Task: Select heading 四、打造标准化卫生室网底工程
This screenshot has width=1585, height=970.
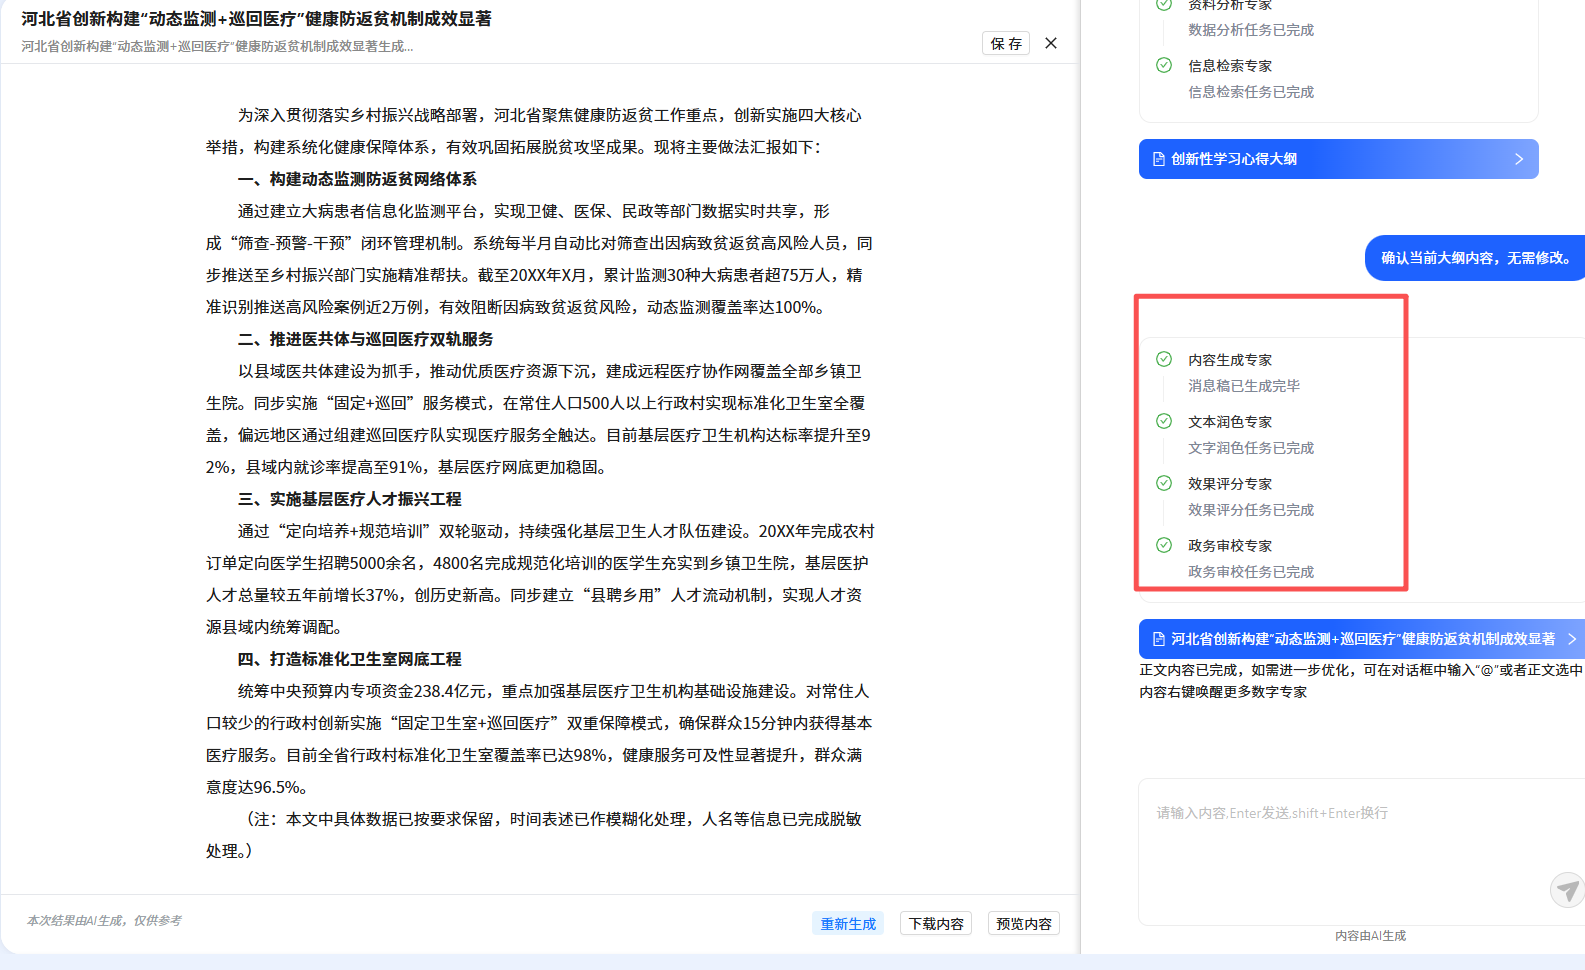Action: pyautogui.click(x=349, y=659)
